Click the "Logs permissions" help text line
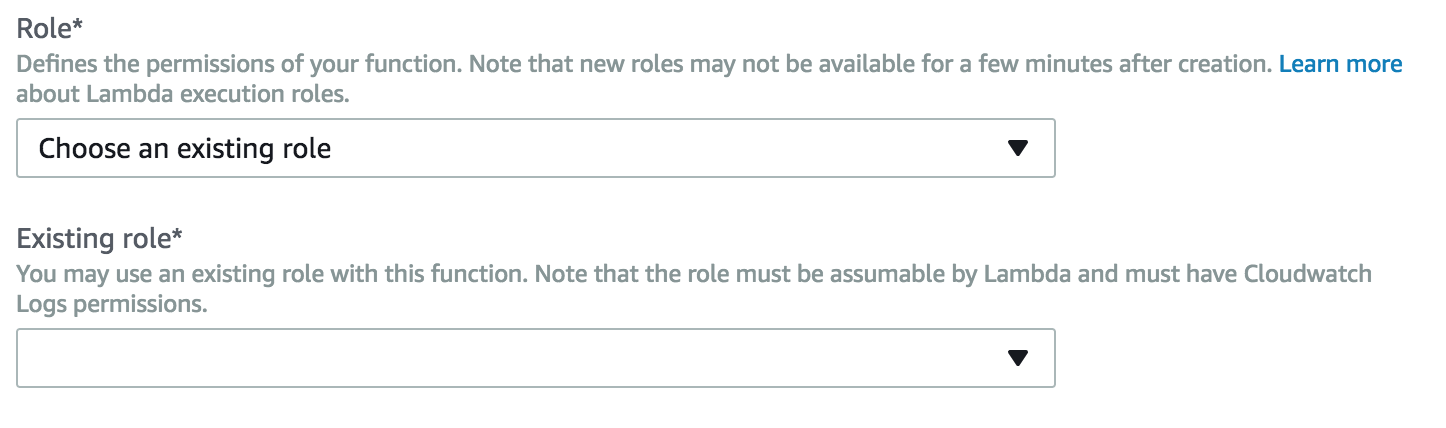The height and width of the screenshot is (428, 1446). (x=112, y=305)
